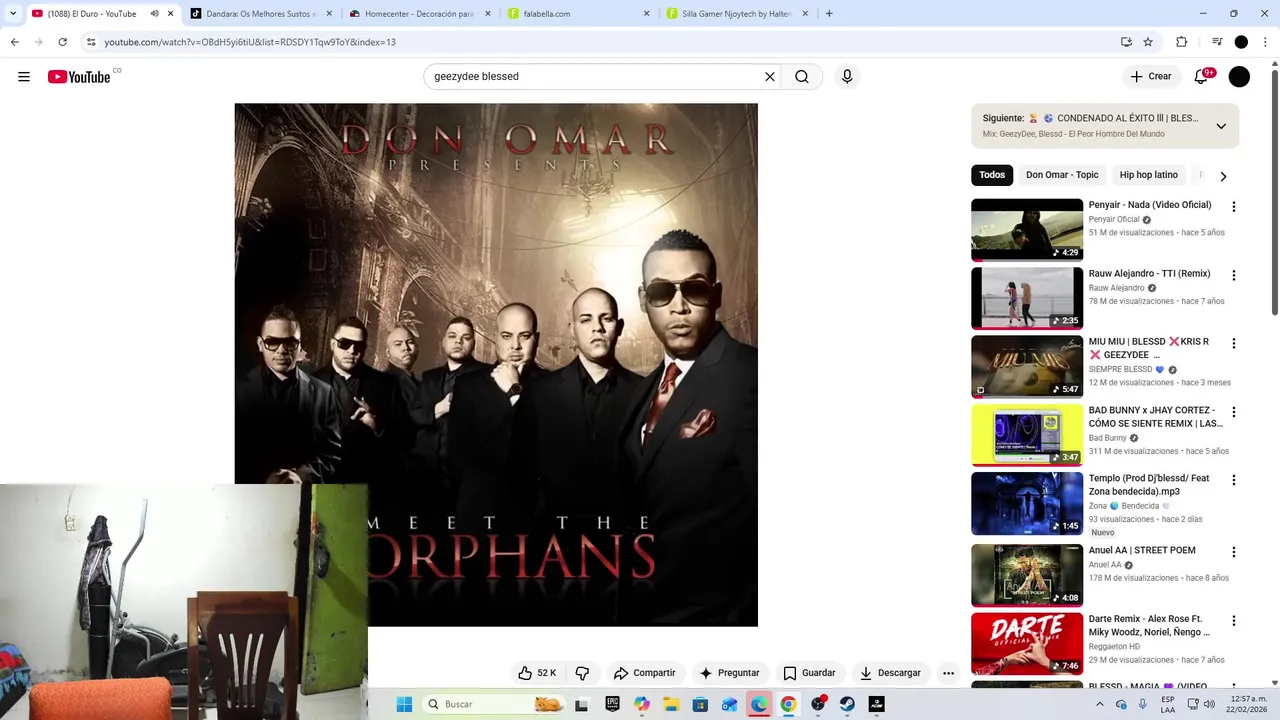Expand the Siguiente mix playlist panel
1280x720 pixels.
(x=1221, y=126)
